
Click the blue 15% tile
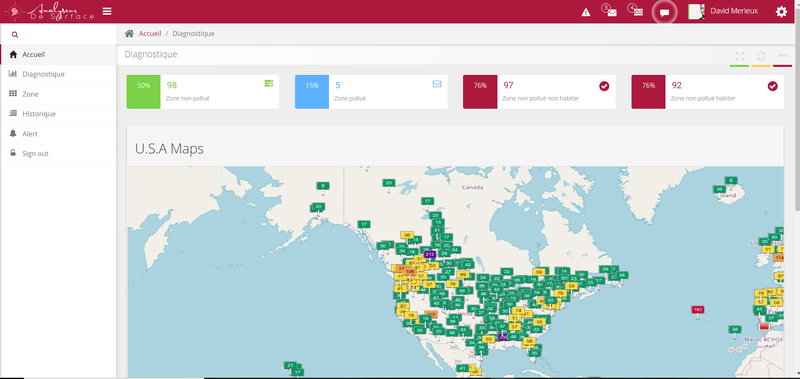point(312,92)
